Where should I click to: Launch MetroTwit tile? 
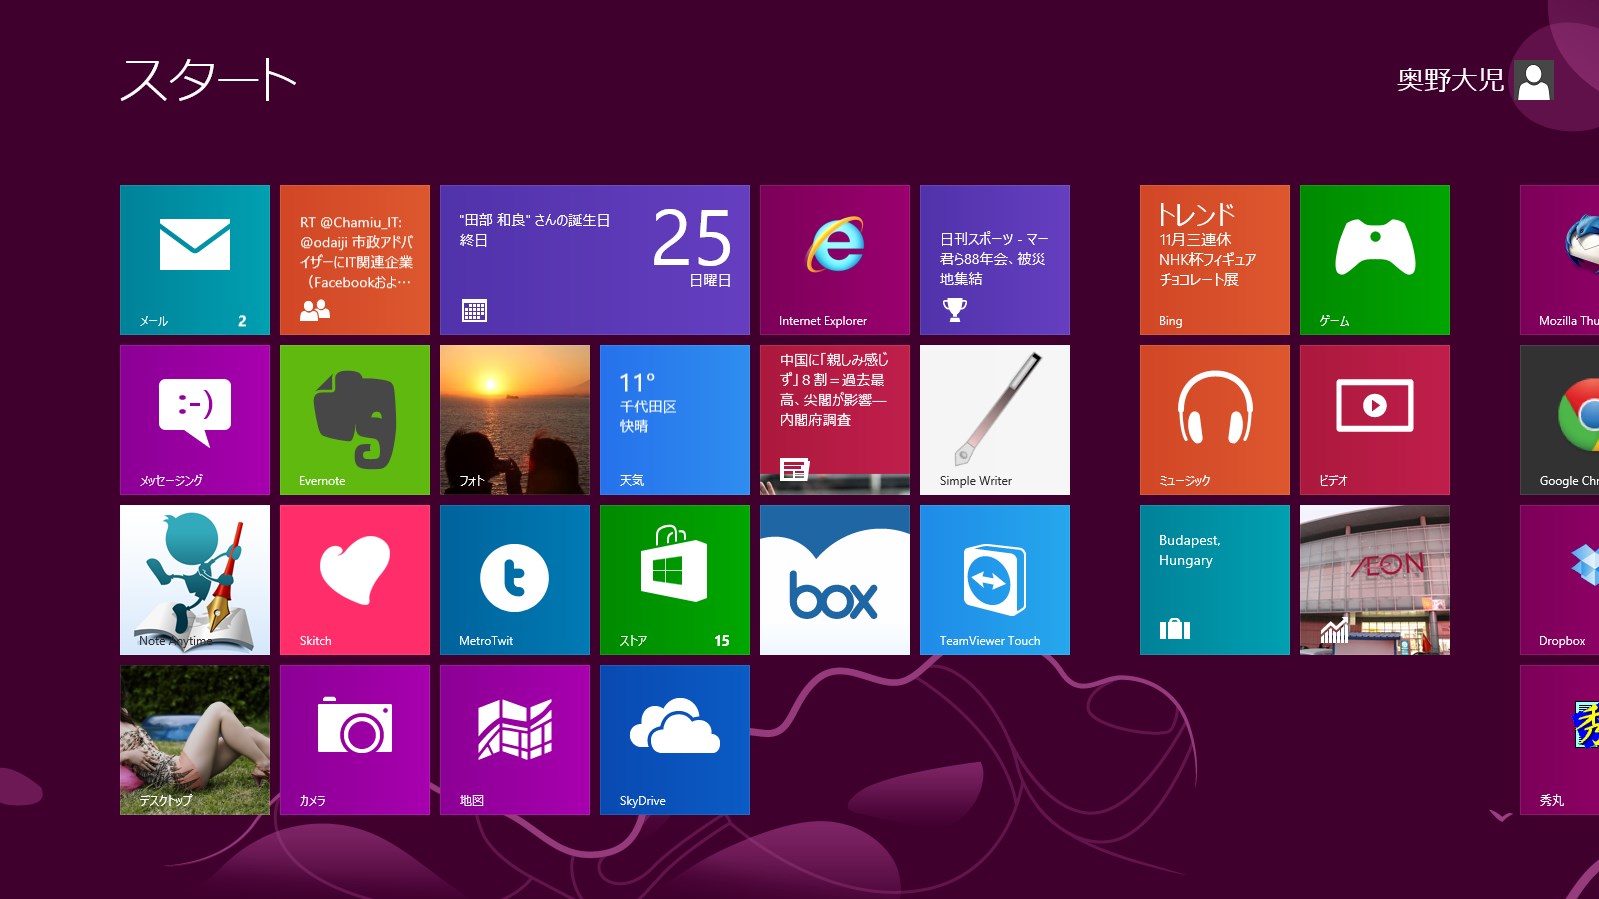(x=515, y=580)
